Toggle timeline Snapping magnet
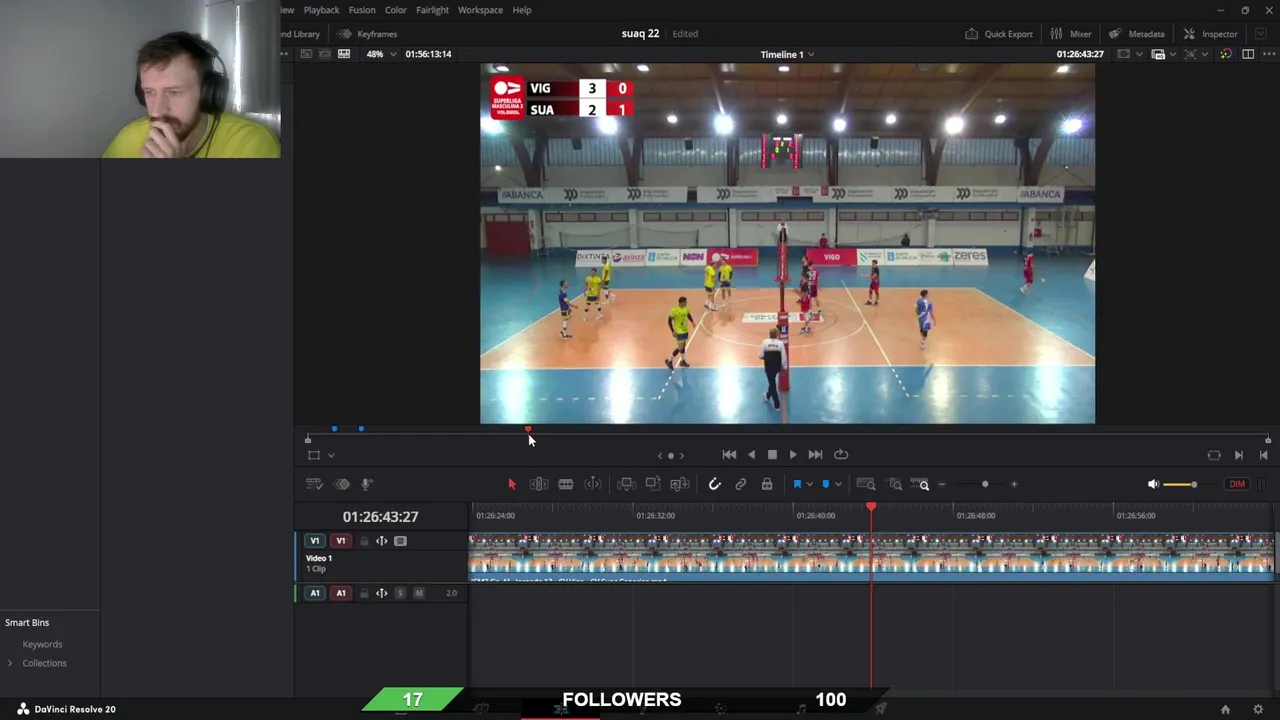This screenshot has height=720, width=1280. click(714, 484)
